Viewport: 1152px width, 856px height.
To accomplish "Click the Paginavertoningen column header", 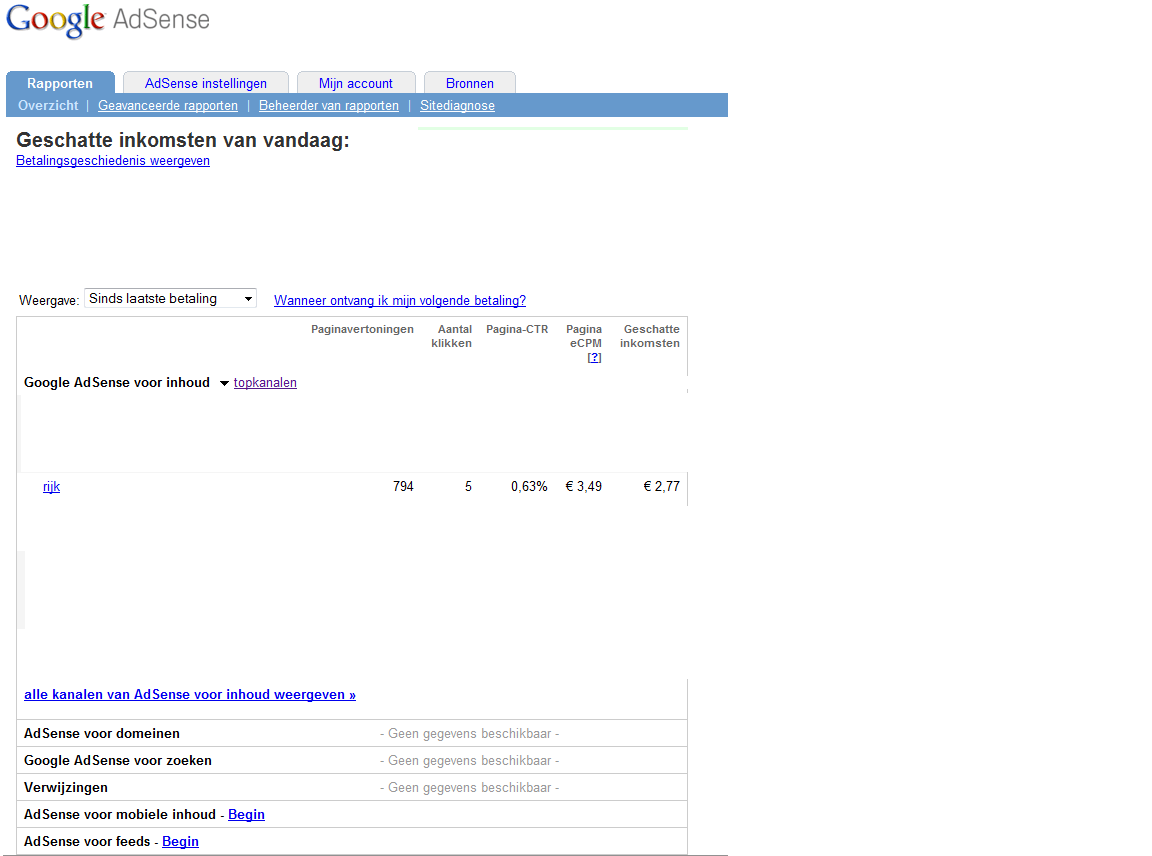I will click(x=362, y=329).
